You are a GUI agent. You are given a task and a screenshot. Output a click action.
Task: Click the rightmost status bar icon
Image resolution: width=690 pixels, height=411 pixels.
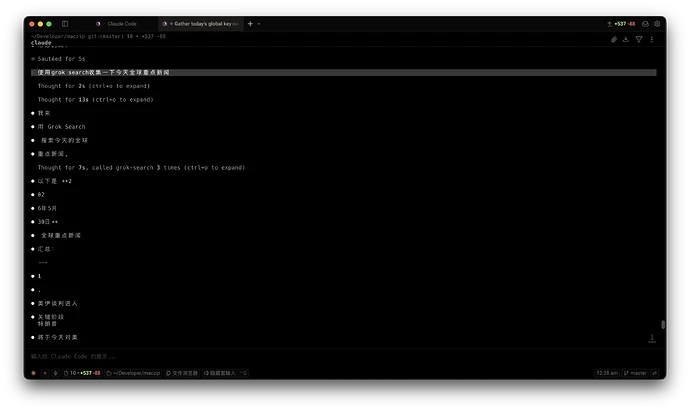[655, 373]
